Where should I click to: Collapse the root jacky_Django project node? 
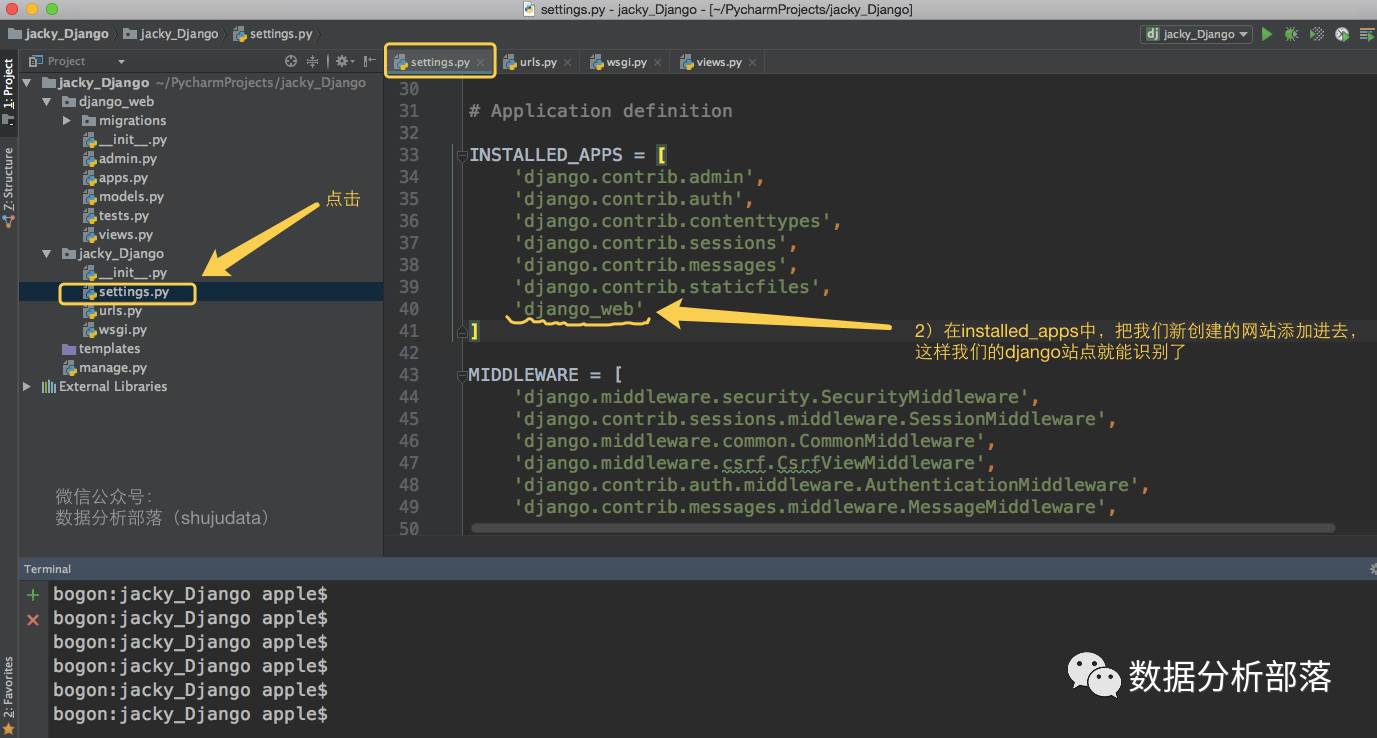point(27,83)
